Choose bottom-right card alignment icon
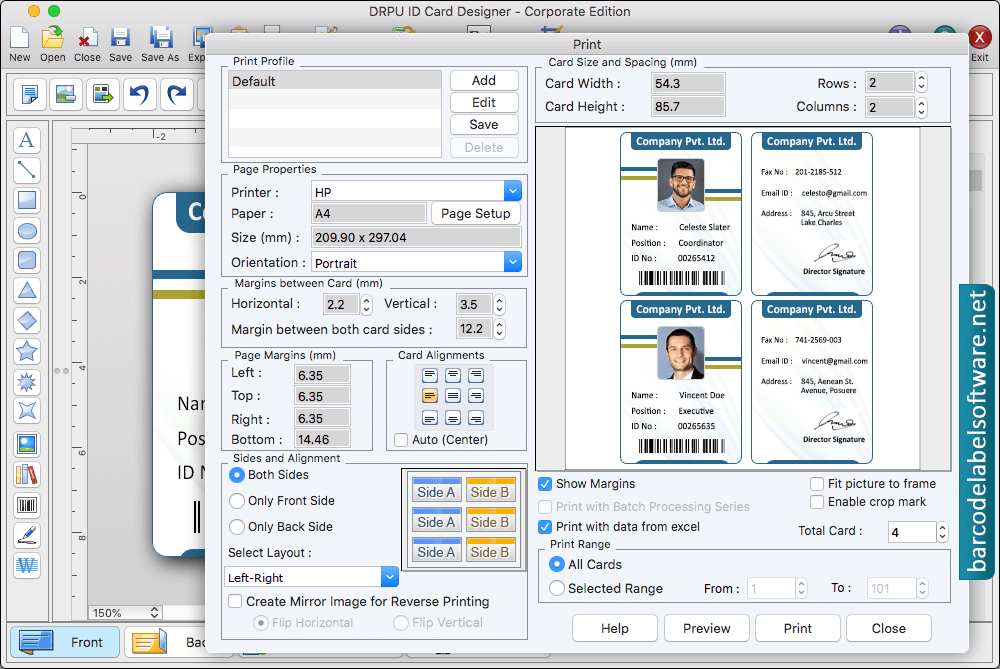 (476, 418)
